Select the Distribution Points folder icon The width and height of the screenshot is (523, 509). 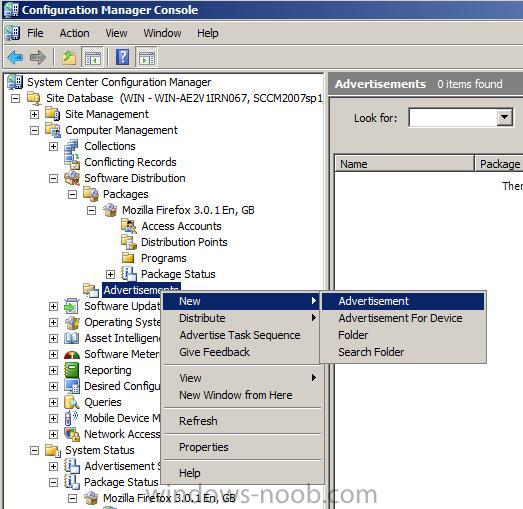point(129,242)
